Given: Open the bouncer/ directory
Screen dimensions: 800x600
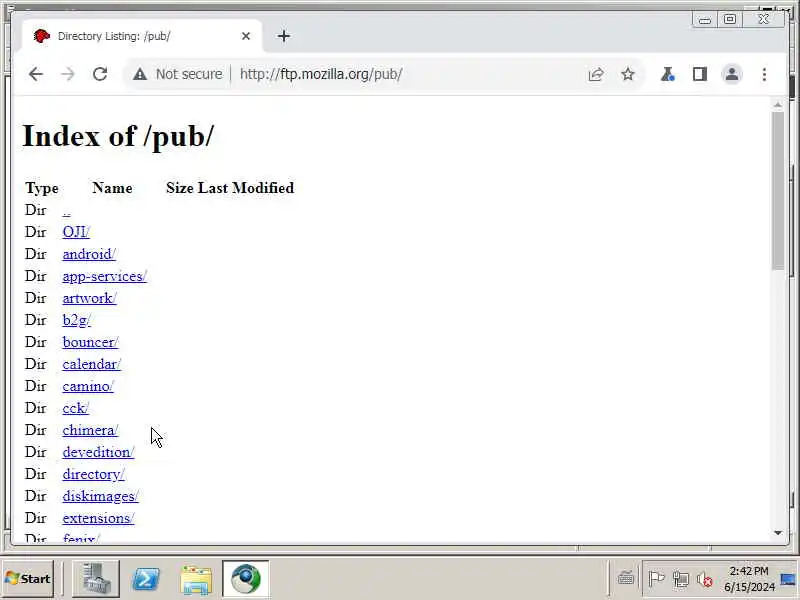Looking at the screenshot, I should click(x=90, y=342).
